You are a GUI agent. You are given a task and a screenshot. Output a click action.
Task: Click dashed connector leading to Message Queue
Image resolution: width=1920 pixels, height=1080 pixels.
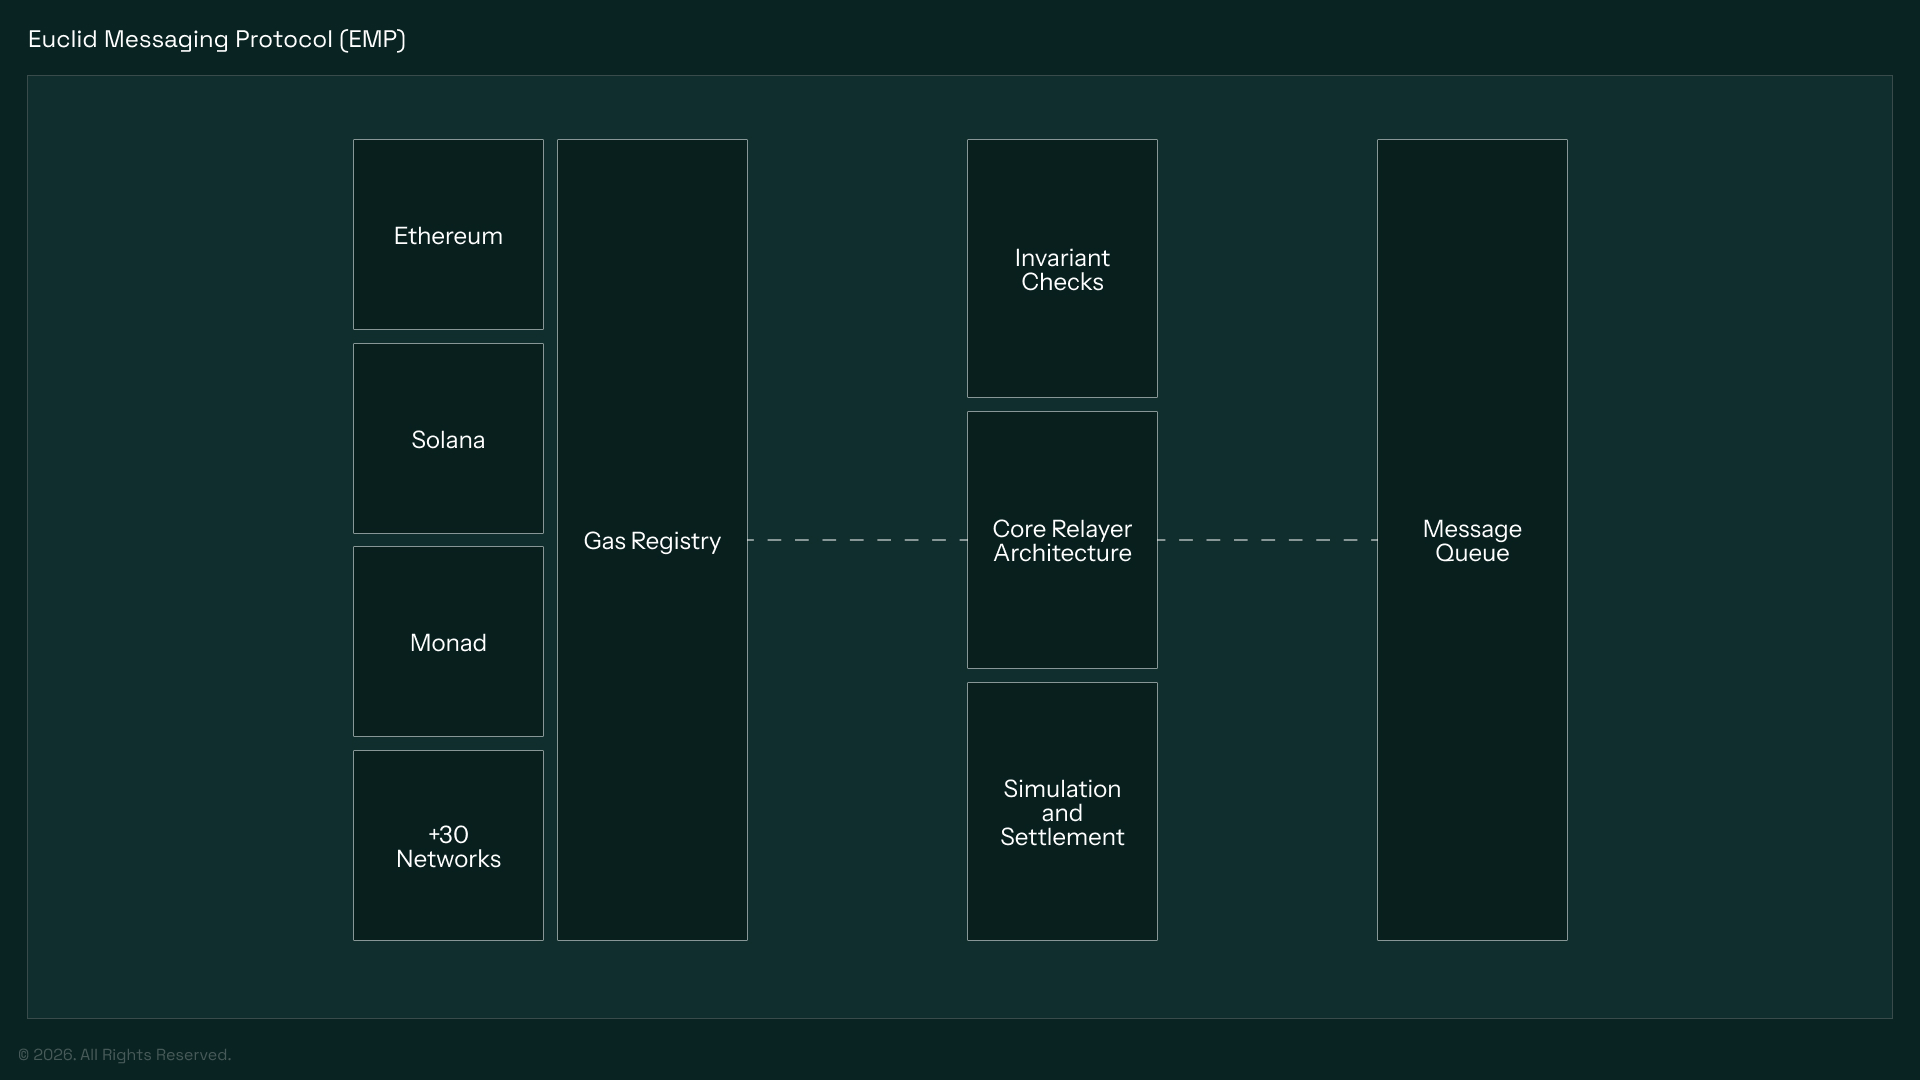tap(1267, 540)
